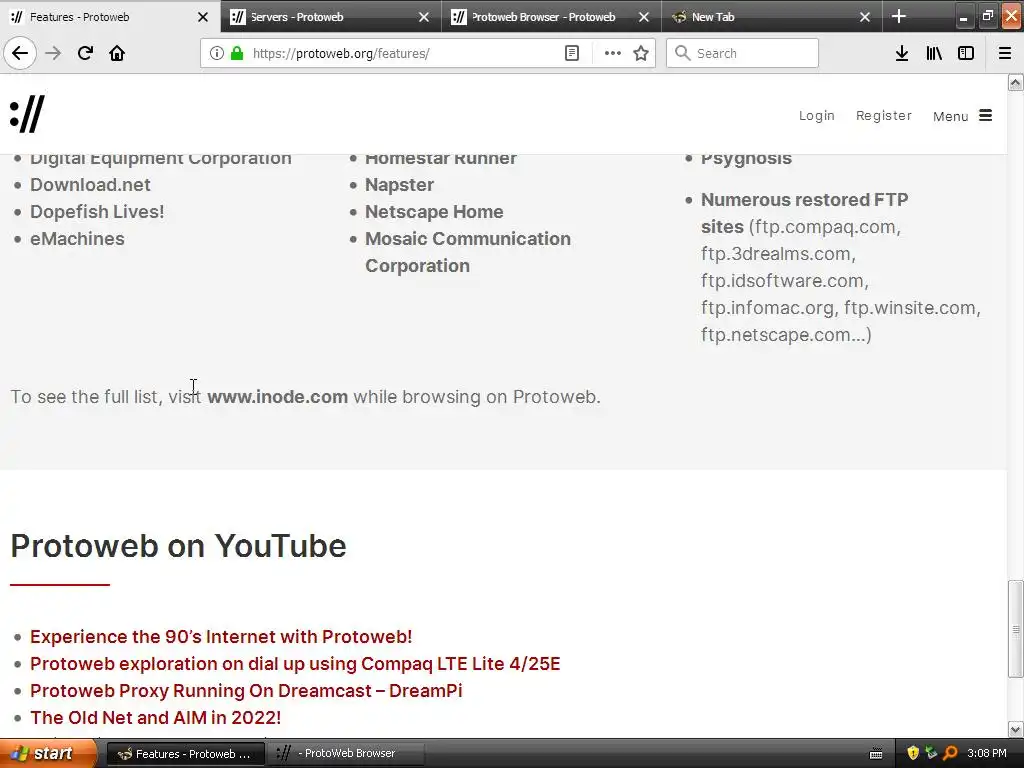Open Protoweb exploration on dial up link
The height and width of the screenshot is (768, 1024).
[295, 664]
